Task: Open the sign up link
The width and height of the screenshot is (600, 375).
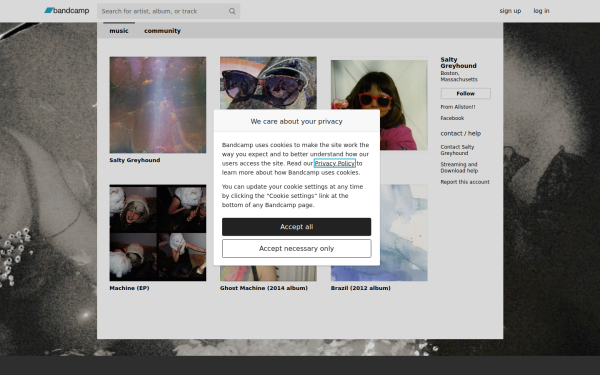Action: [510, 11]
